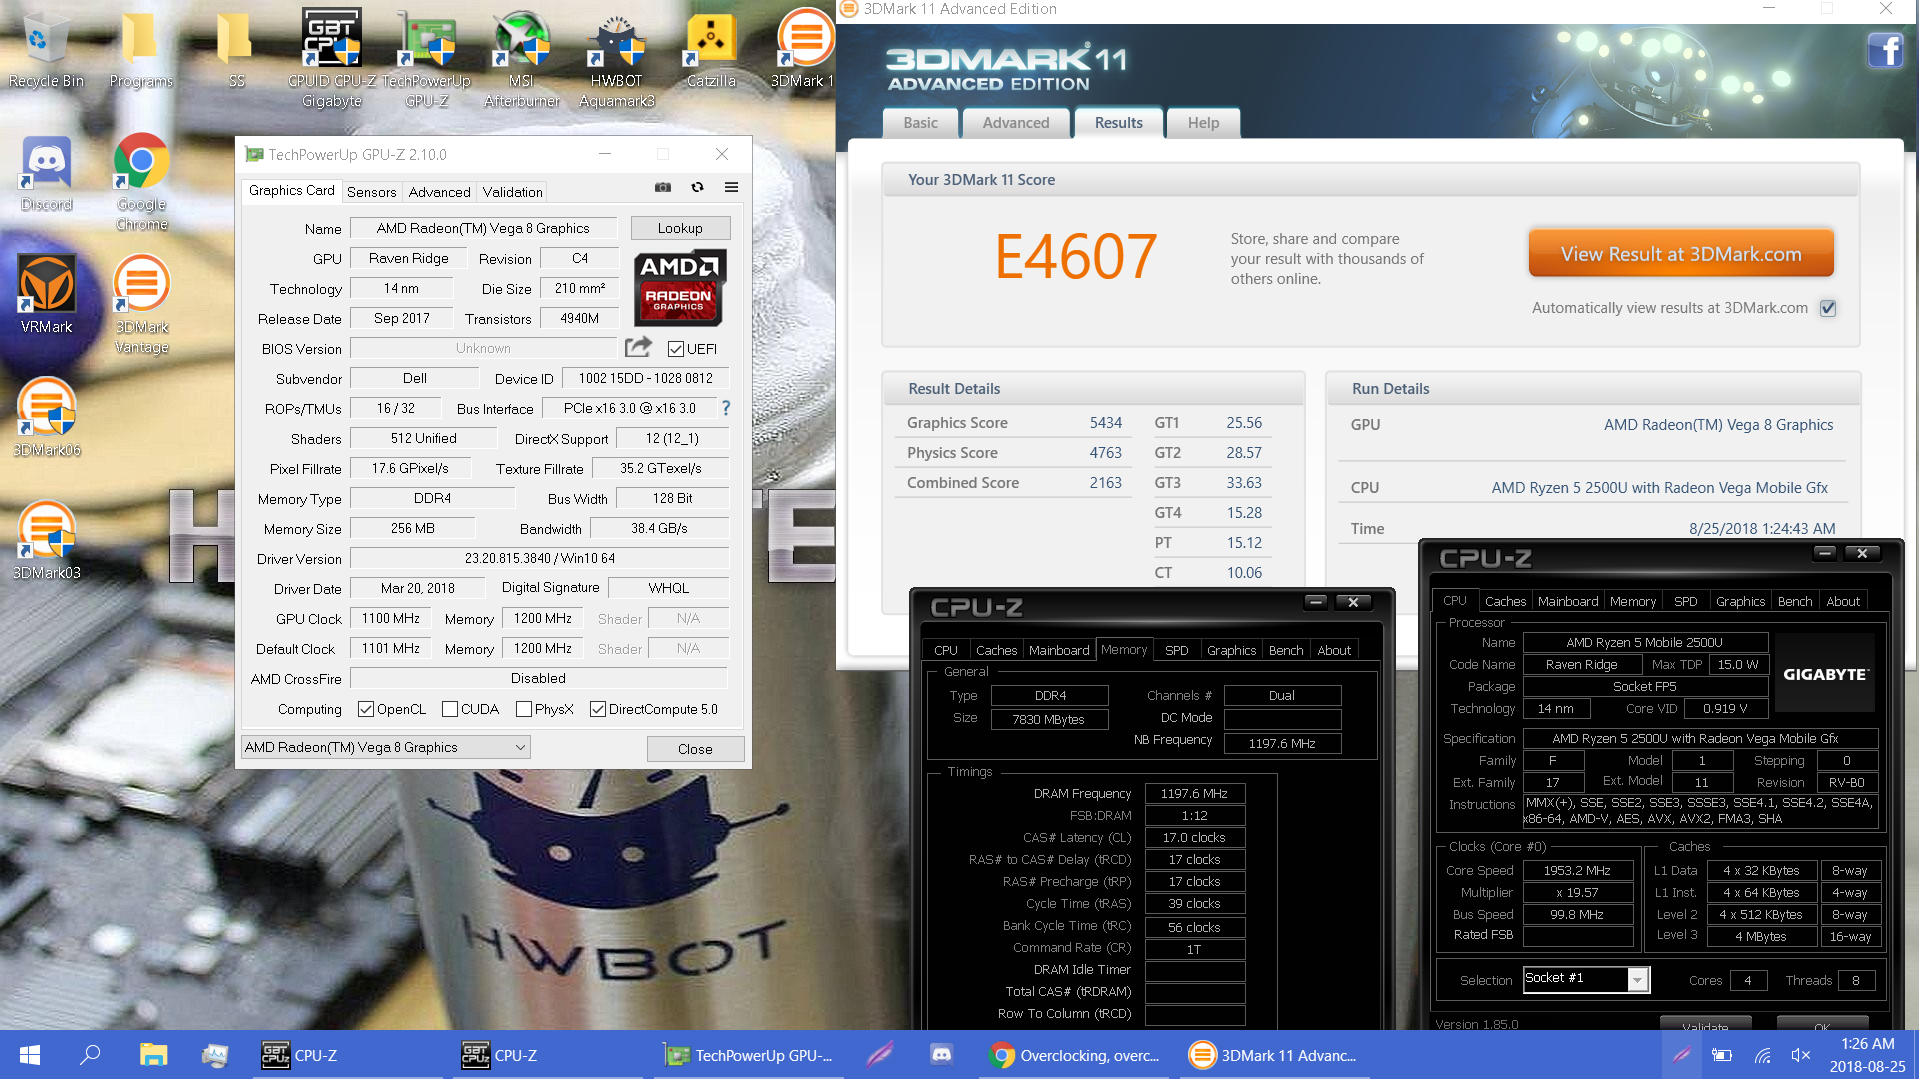Click the taskbar search icon
The width and height of the screenshot is (1919, 1079).
(90, 1055)
